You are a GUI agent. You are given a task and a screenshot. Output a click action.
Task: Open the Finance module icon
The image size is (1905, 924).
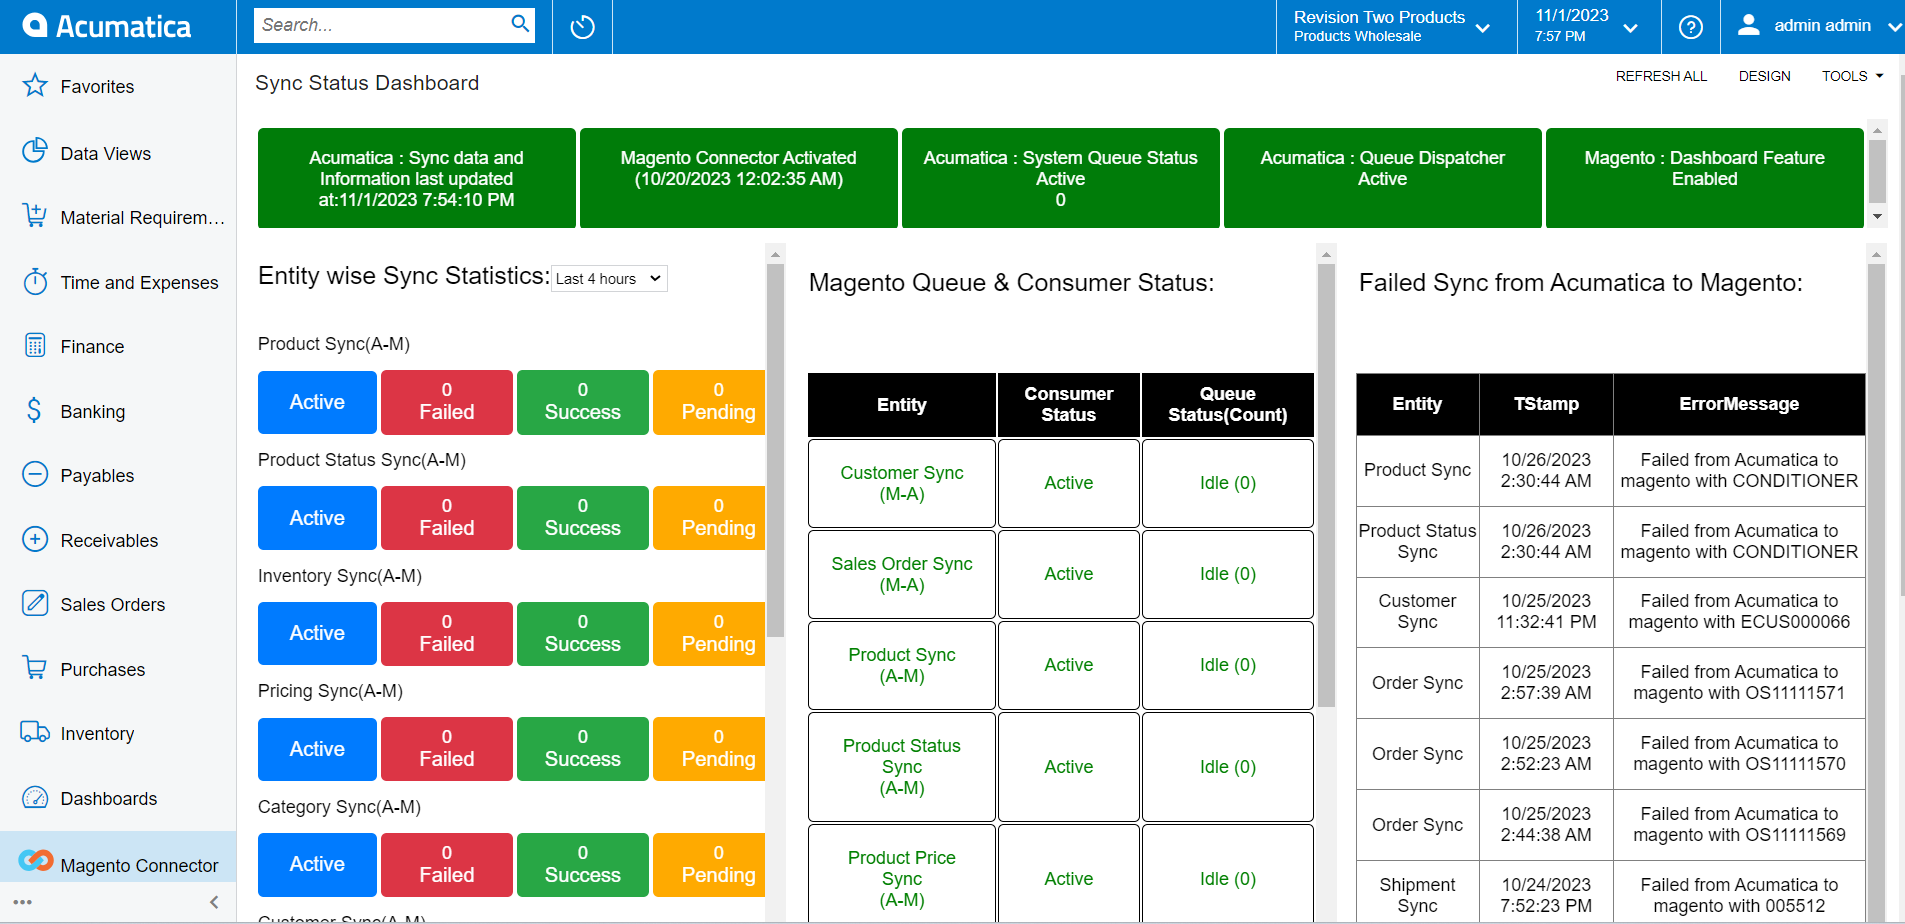[35, 346]
